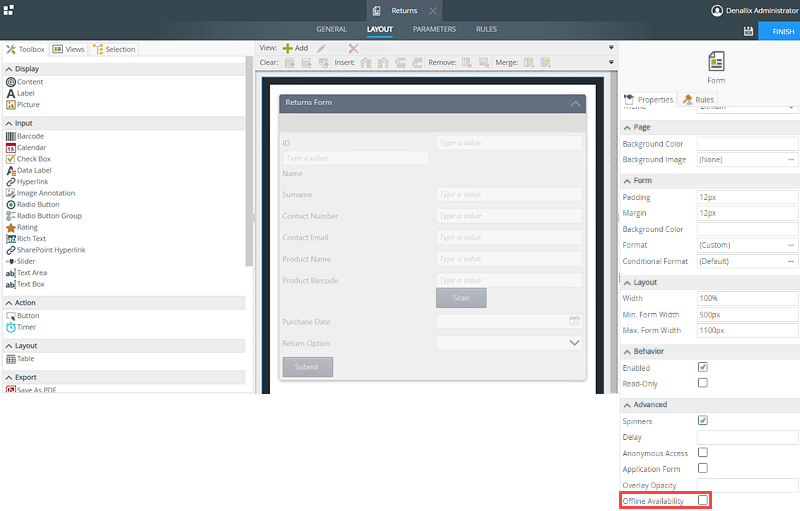
Task: Click the Background Color field under Page
Action: 747,144
